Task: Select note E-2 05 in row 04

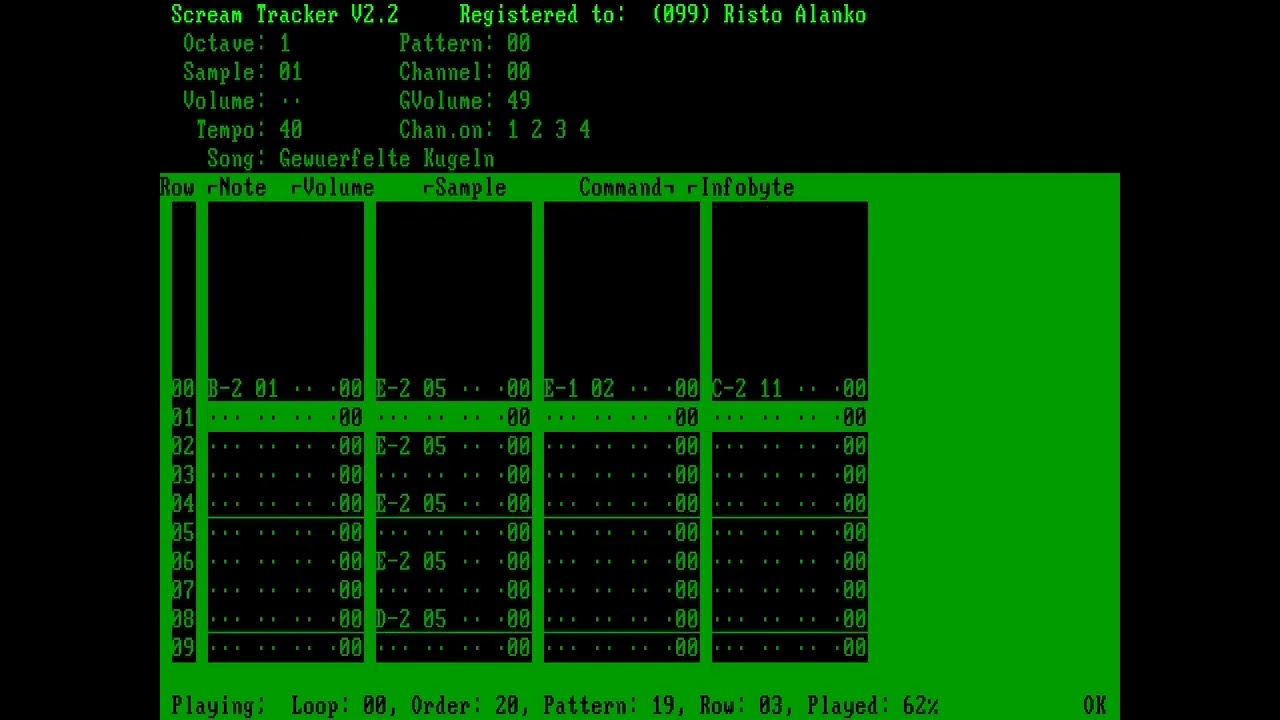Action: 411,504
